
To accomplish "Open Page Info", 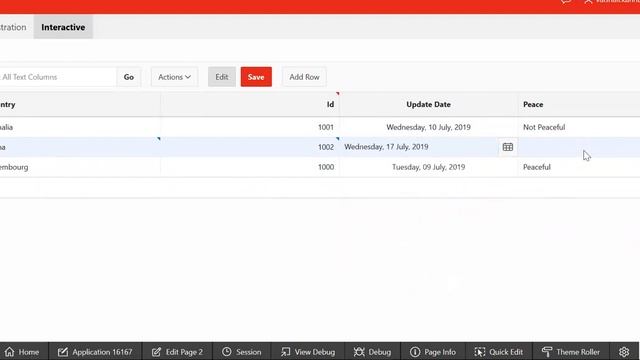I will pyautogui.click(x=433, y=351).
